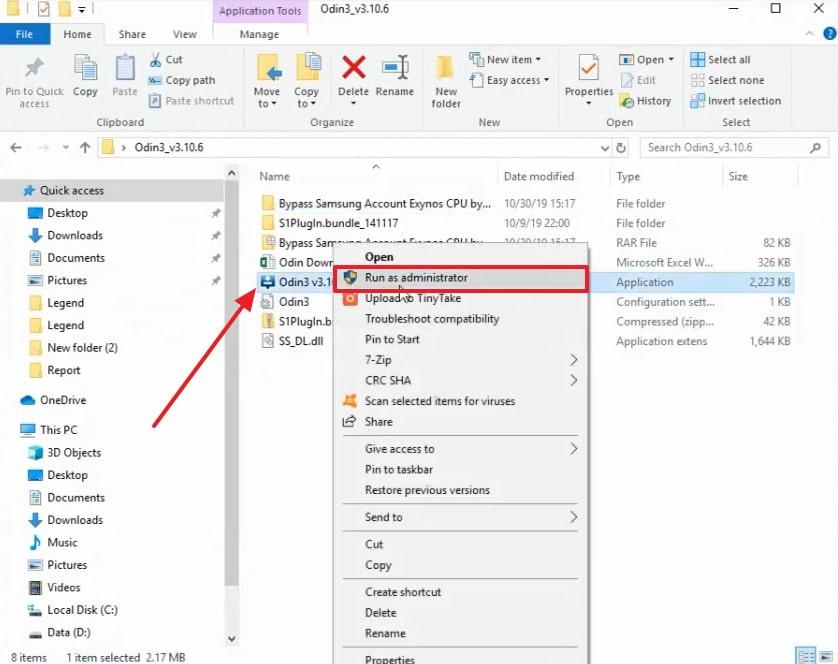Image resolution: width=838 pixels, height=664 pixels.
Task: Open Downloads under Quick access
Action: tap(75, 236)
